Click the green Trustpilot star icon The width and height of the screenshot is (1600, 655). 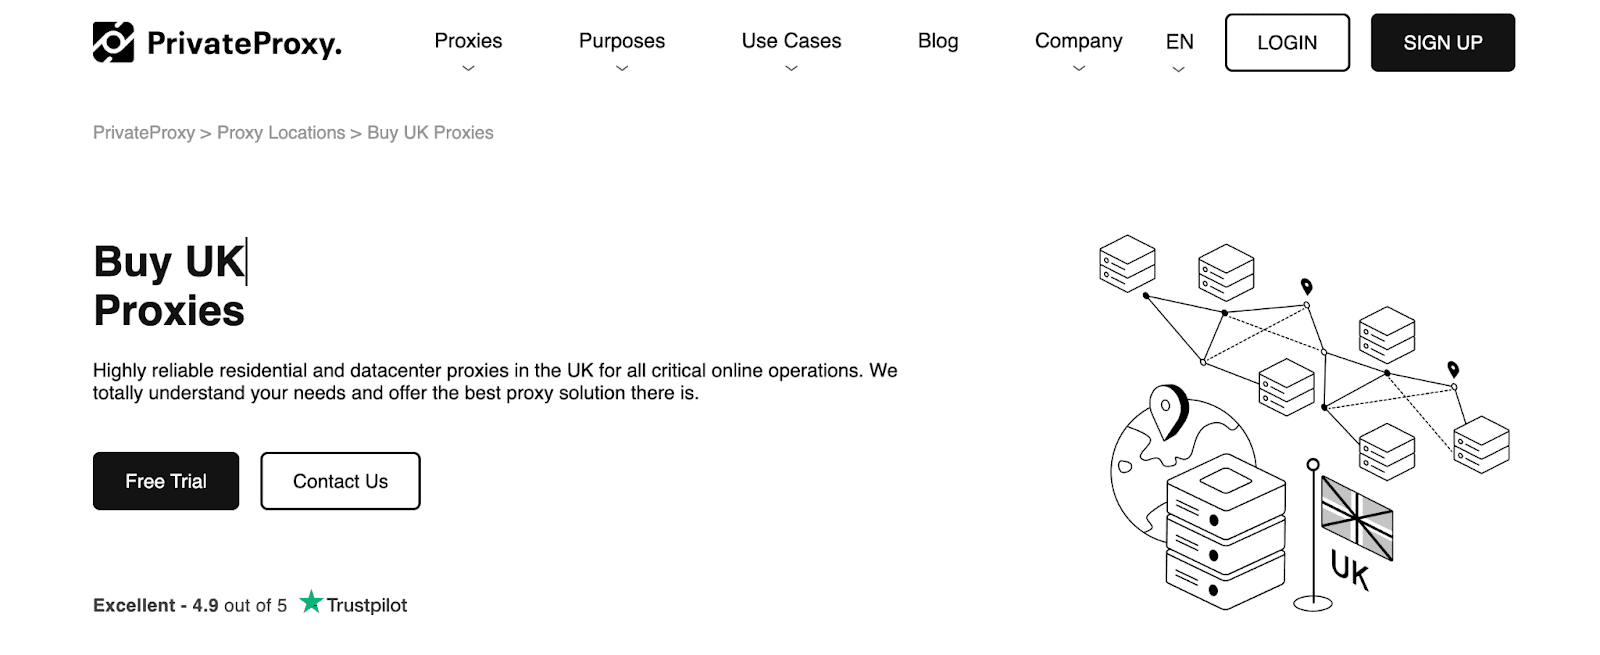(x=311, y=602)
